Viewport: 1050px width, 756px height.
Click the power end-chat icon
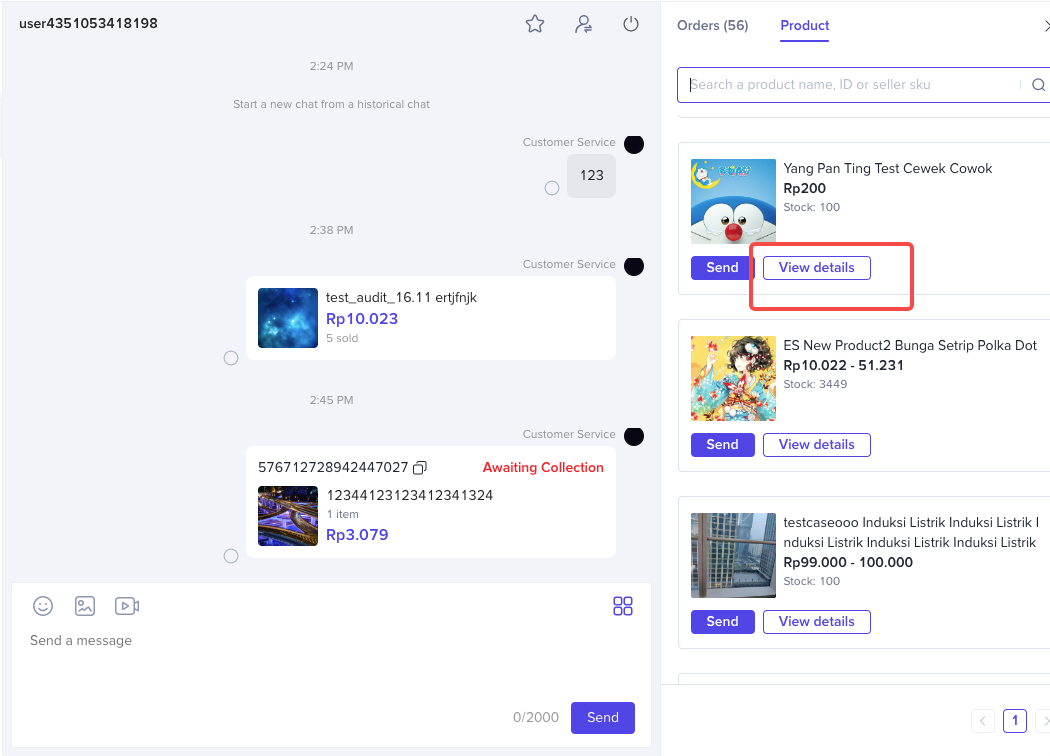(x=631, y=24)
